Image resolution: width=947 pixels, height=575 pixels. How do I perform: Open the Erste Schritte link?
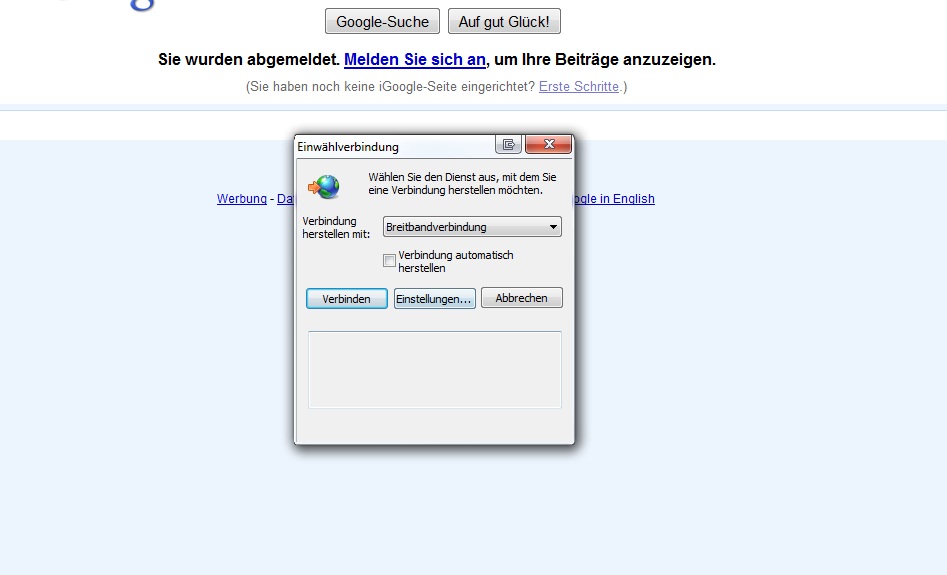(x=579, y=86)
